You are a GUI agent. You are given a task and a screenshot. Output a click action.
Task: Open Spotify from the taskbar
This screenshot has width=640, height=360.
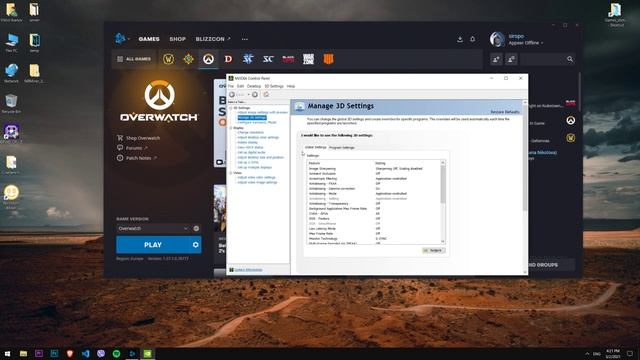click(116, 353)
